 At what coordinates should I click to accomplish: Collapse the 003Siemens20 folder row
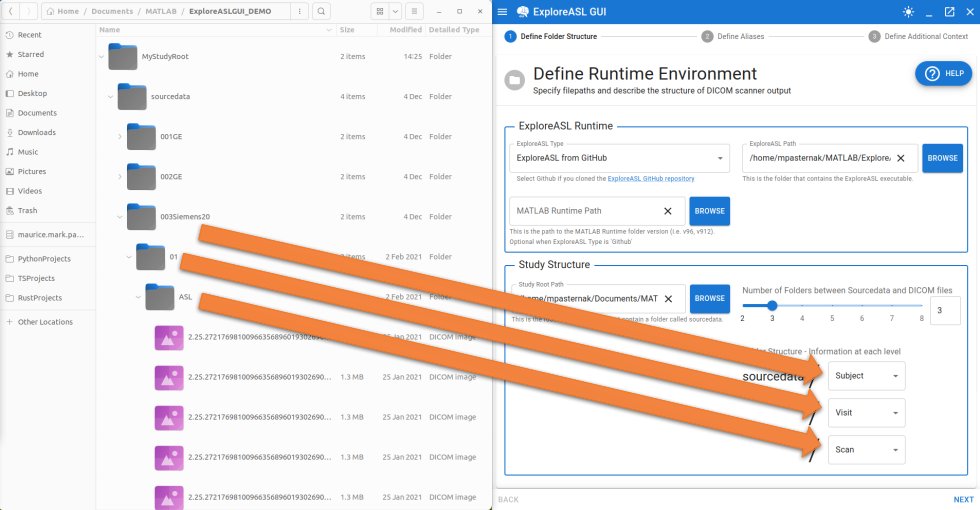pyautogui.click(x=120, y=217)
